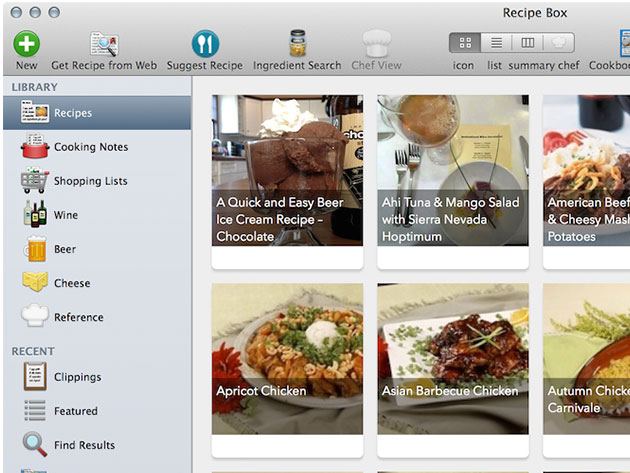
Task: Click the Featured list icon
Action: coord(35,411)
